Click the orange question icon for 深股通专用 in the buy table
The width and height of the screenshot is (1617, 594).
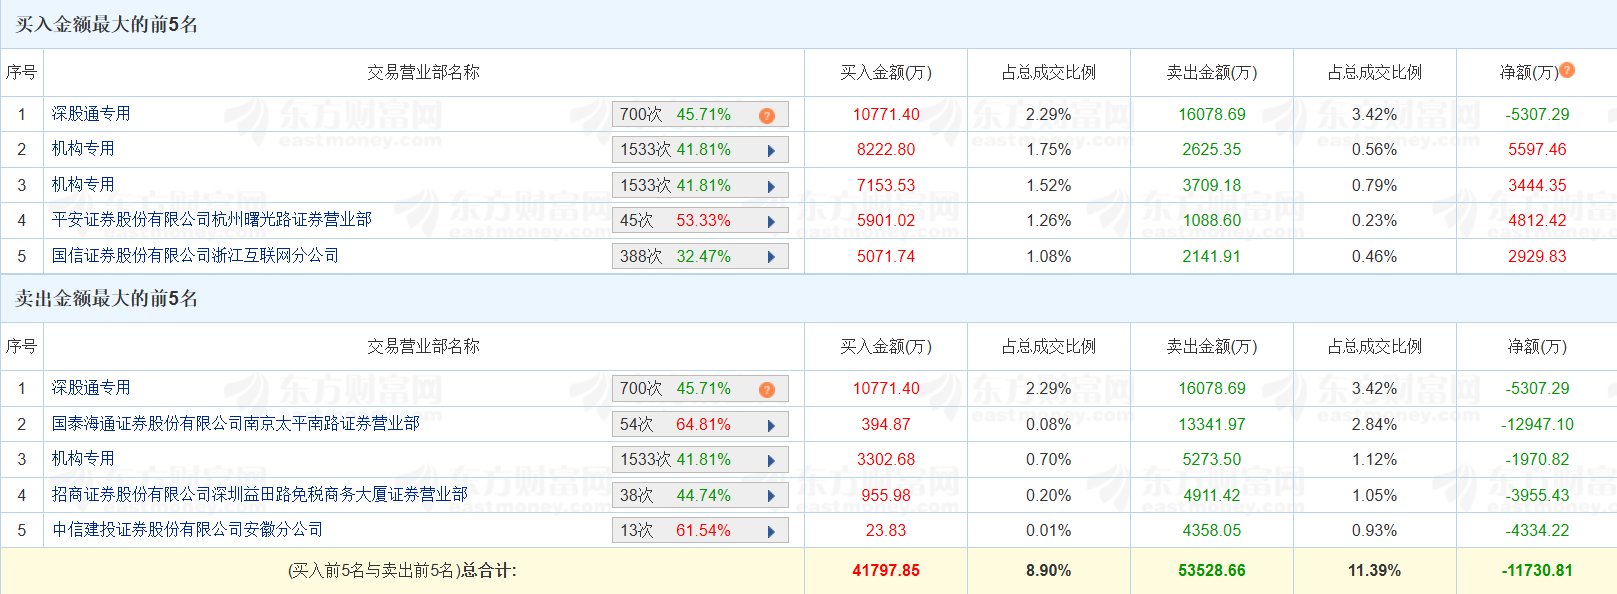[767, 115]
